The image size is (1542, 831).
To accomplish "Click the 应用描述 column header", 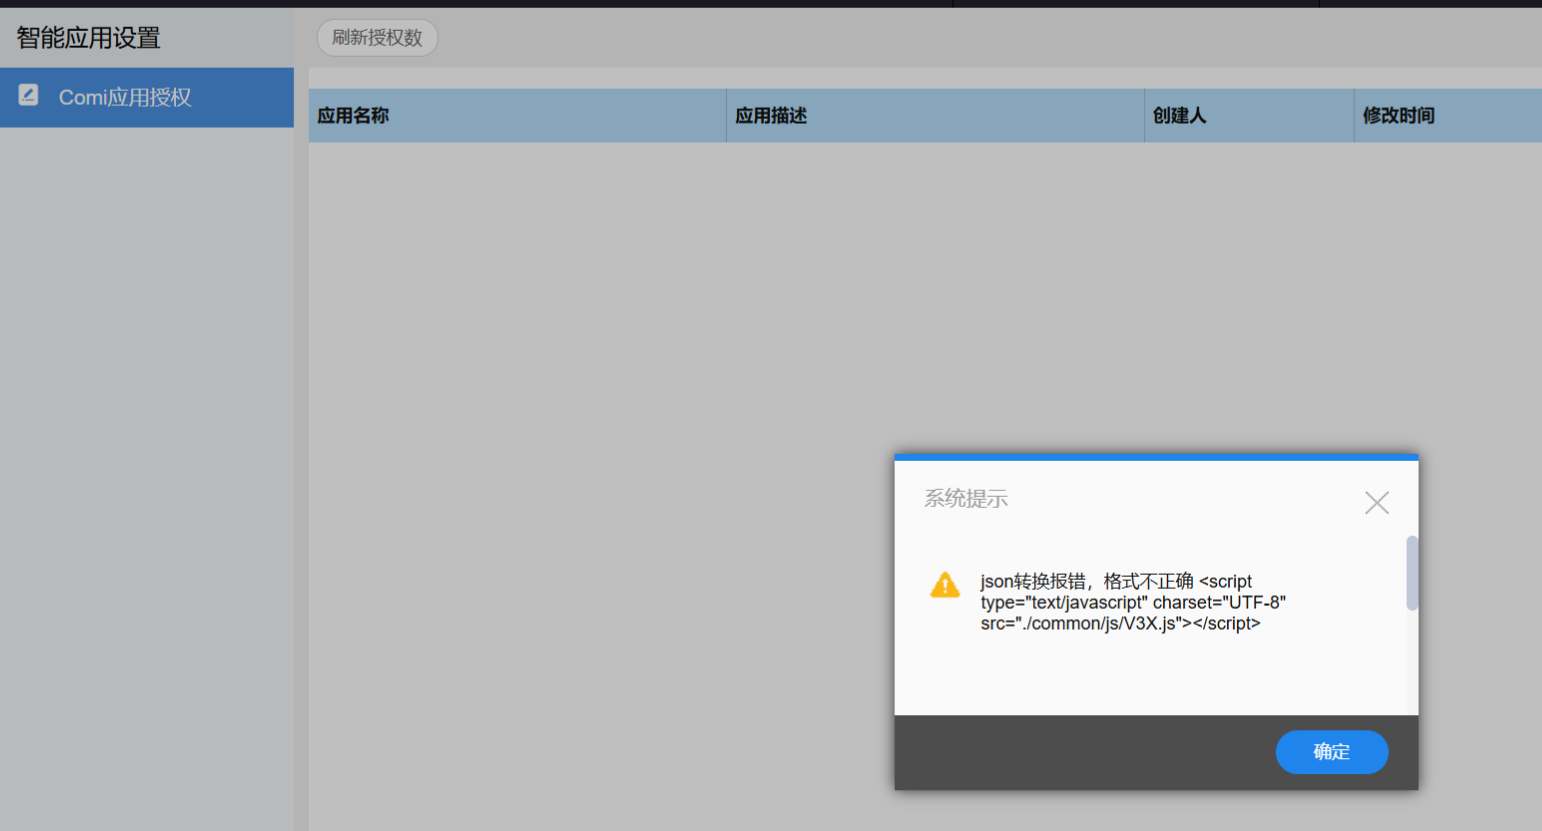I will (935, 116).
